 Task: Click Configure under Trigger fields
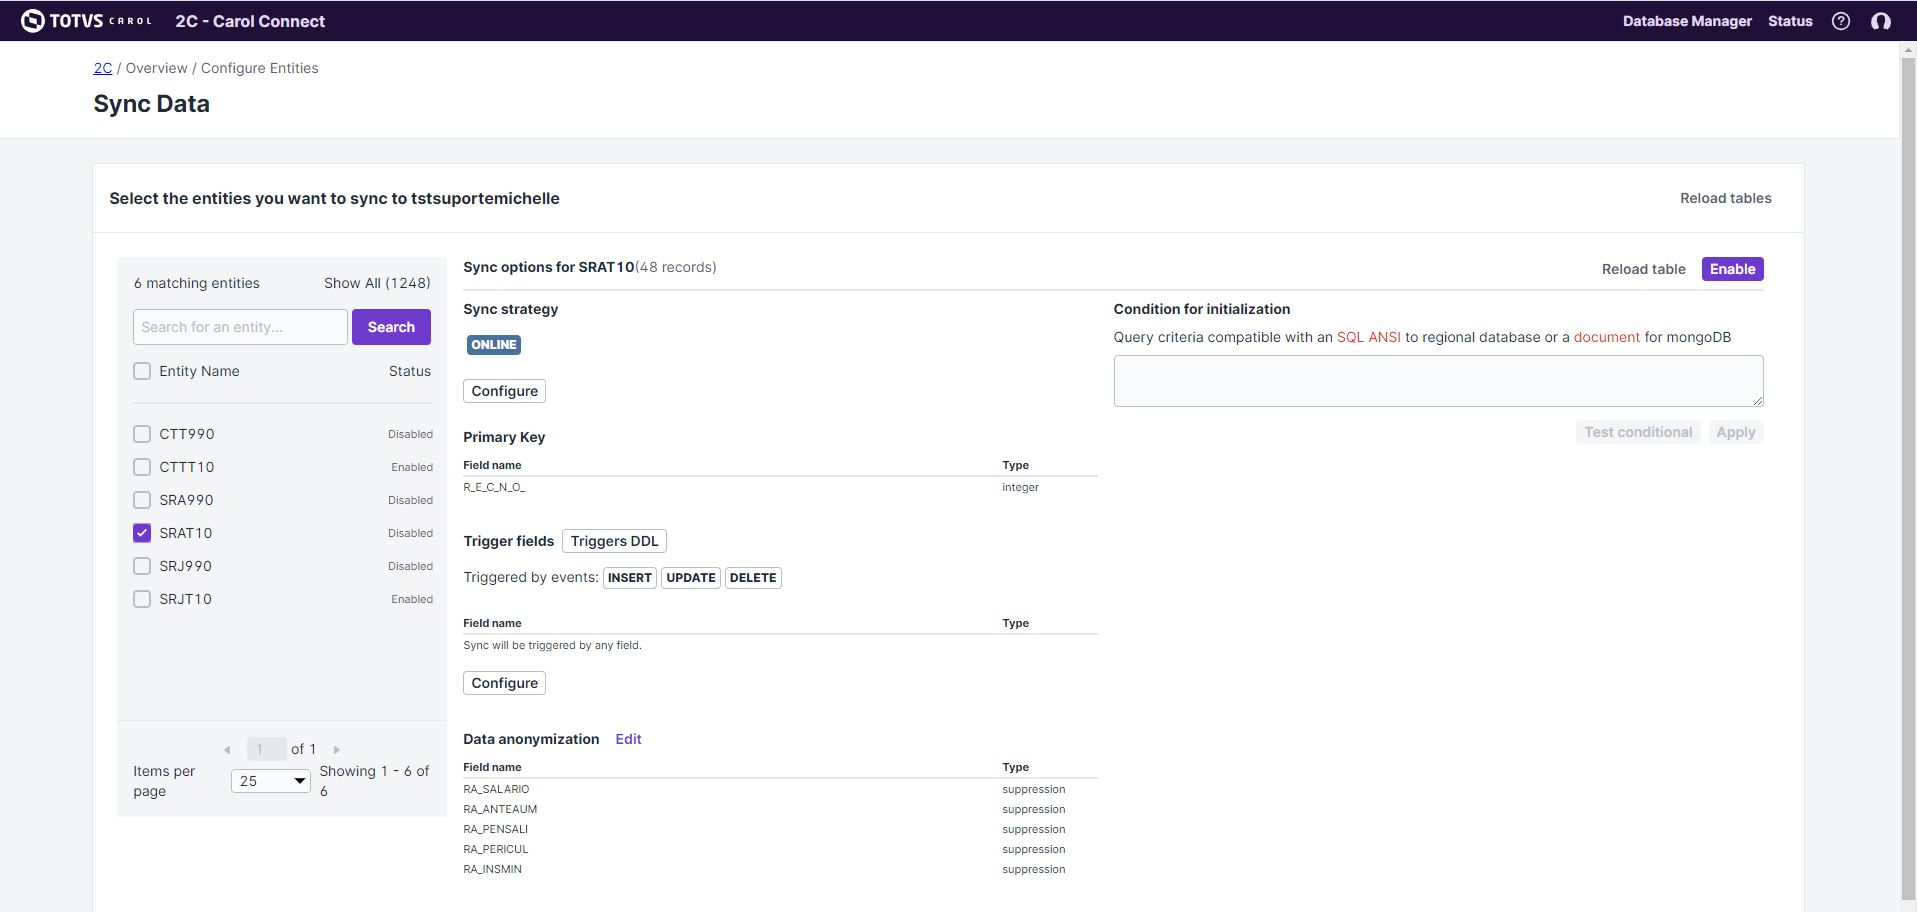point(504,683)
